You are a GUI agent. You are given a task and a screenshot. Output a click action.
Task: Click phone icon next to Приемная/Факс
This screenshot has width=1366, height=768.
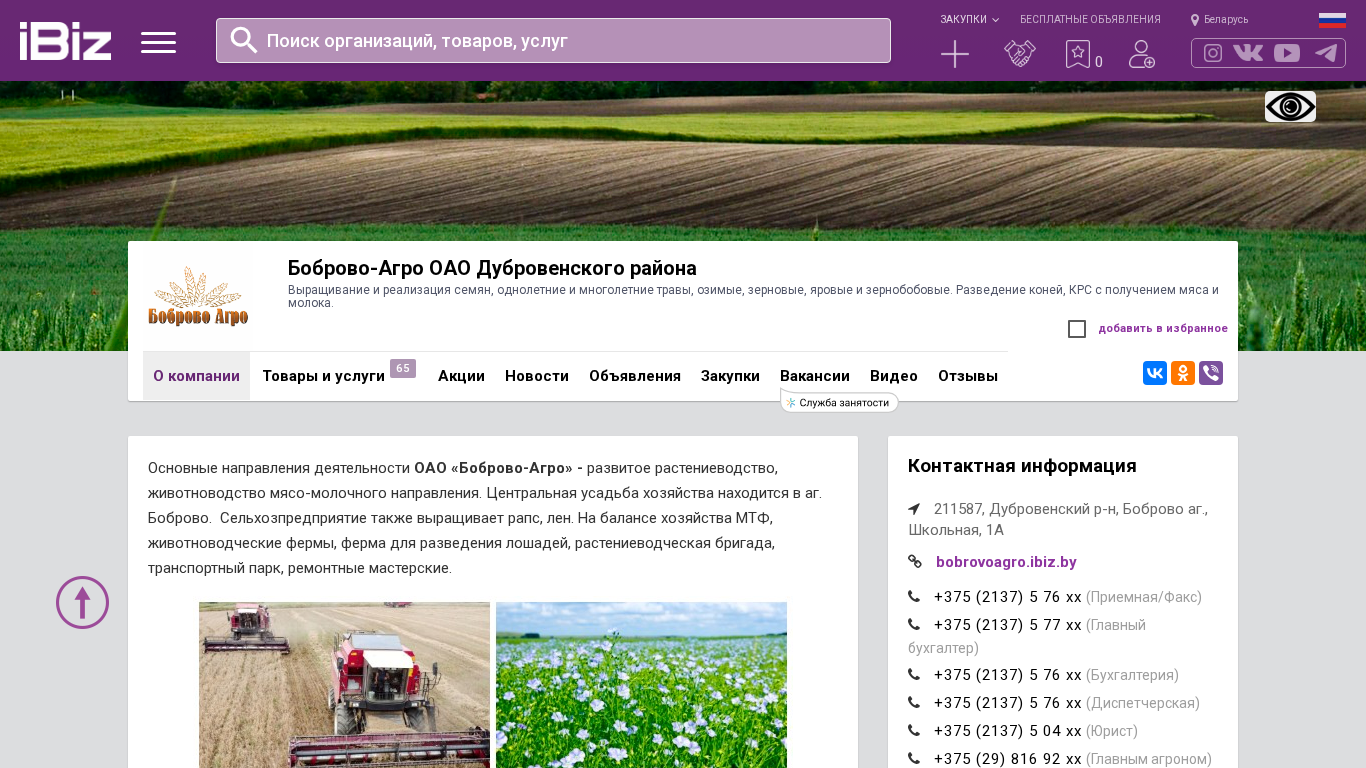[914, 597]
